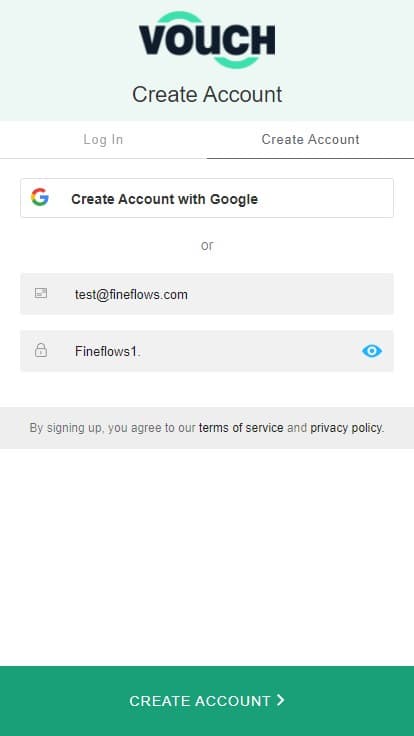Click the email card icon

41,294
